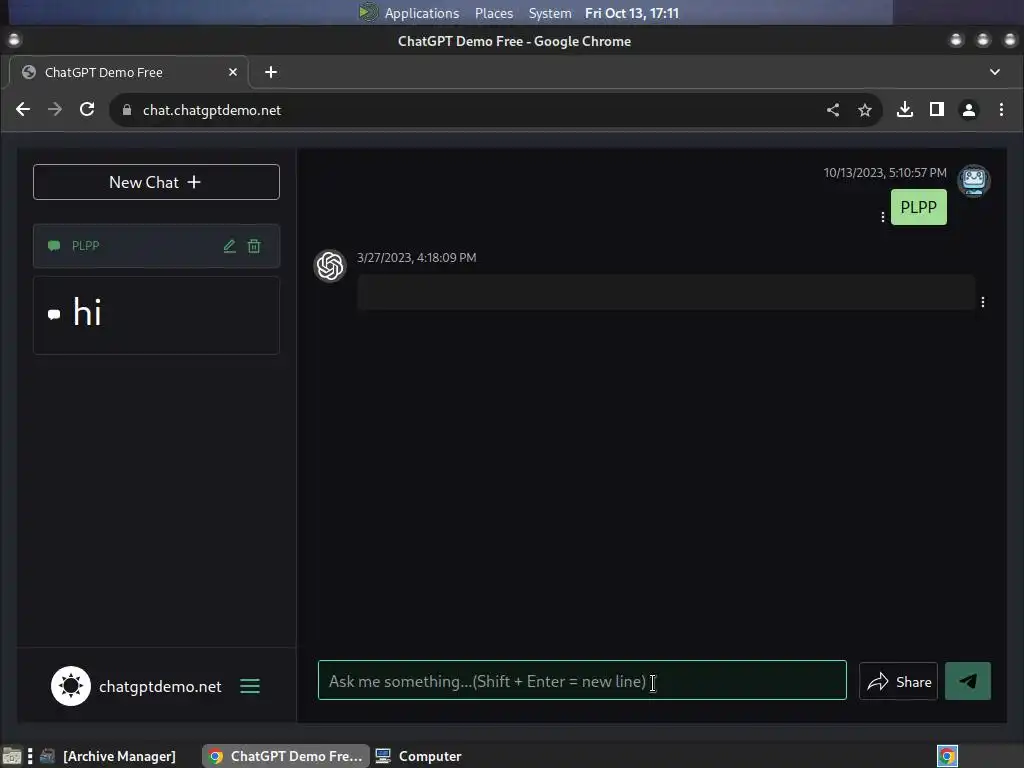This screenshot has height=768, width=1024.
Task: Click the empty assistant reply bubble
Action: pyautogui.click(x=666, y=292)
